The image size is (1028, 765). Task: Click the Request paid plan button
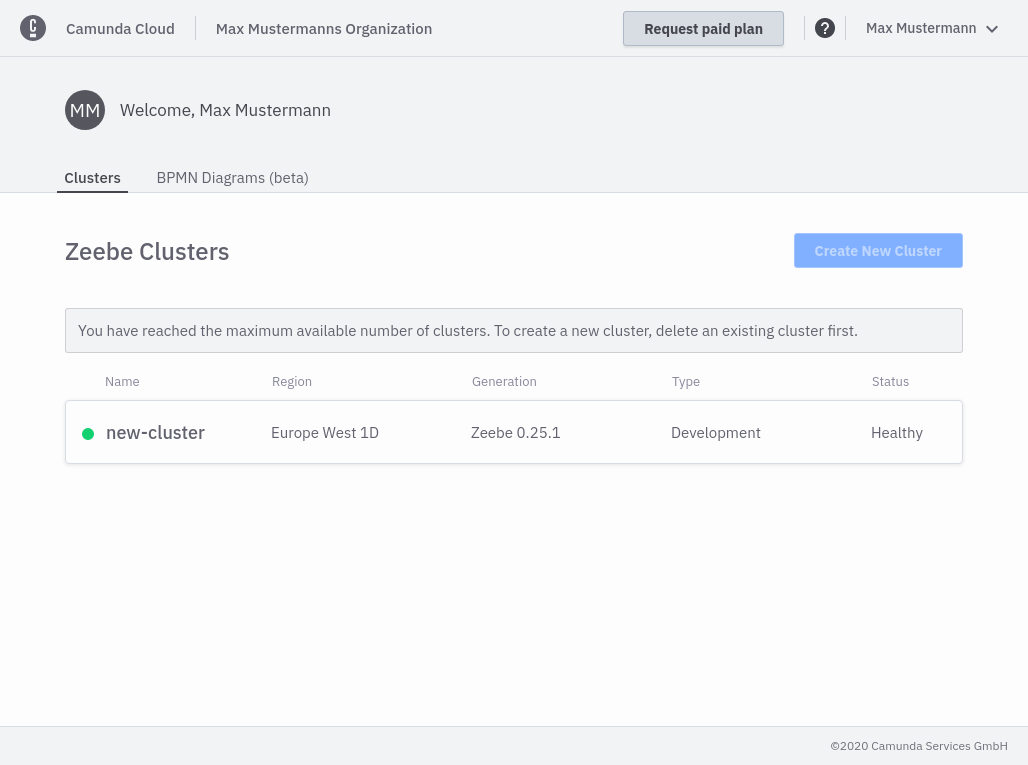703,29
